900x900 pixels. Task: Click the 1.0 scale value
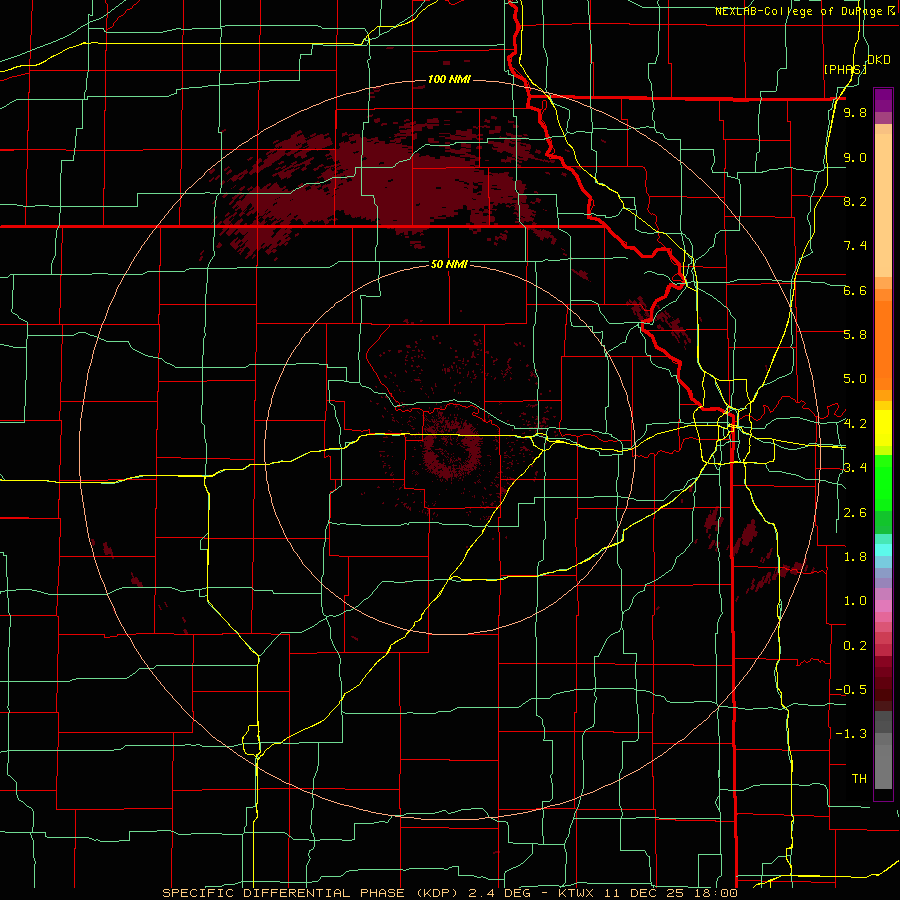(x=855, y=601)
